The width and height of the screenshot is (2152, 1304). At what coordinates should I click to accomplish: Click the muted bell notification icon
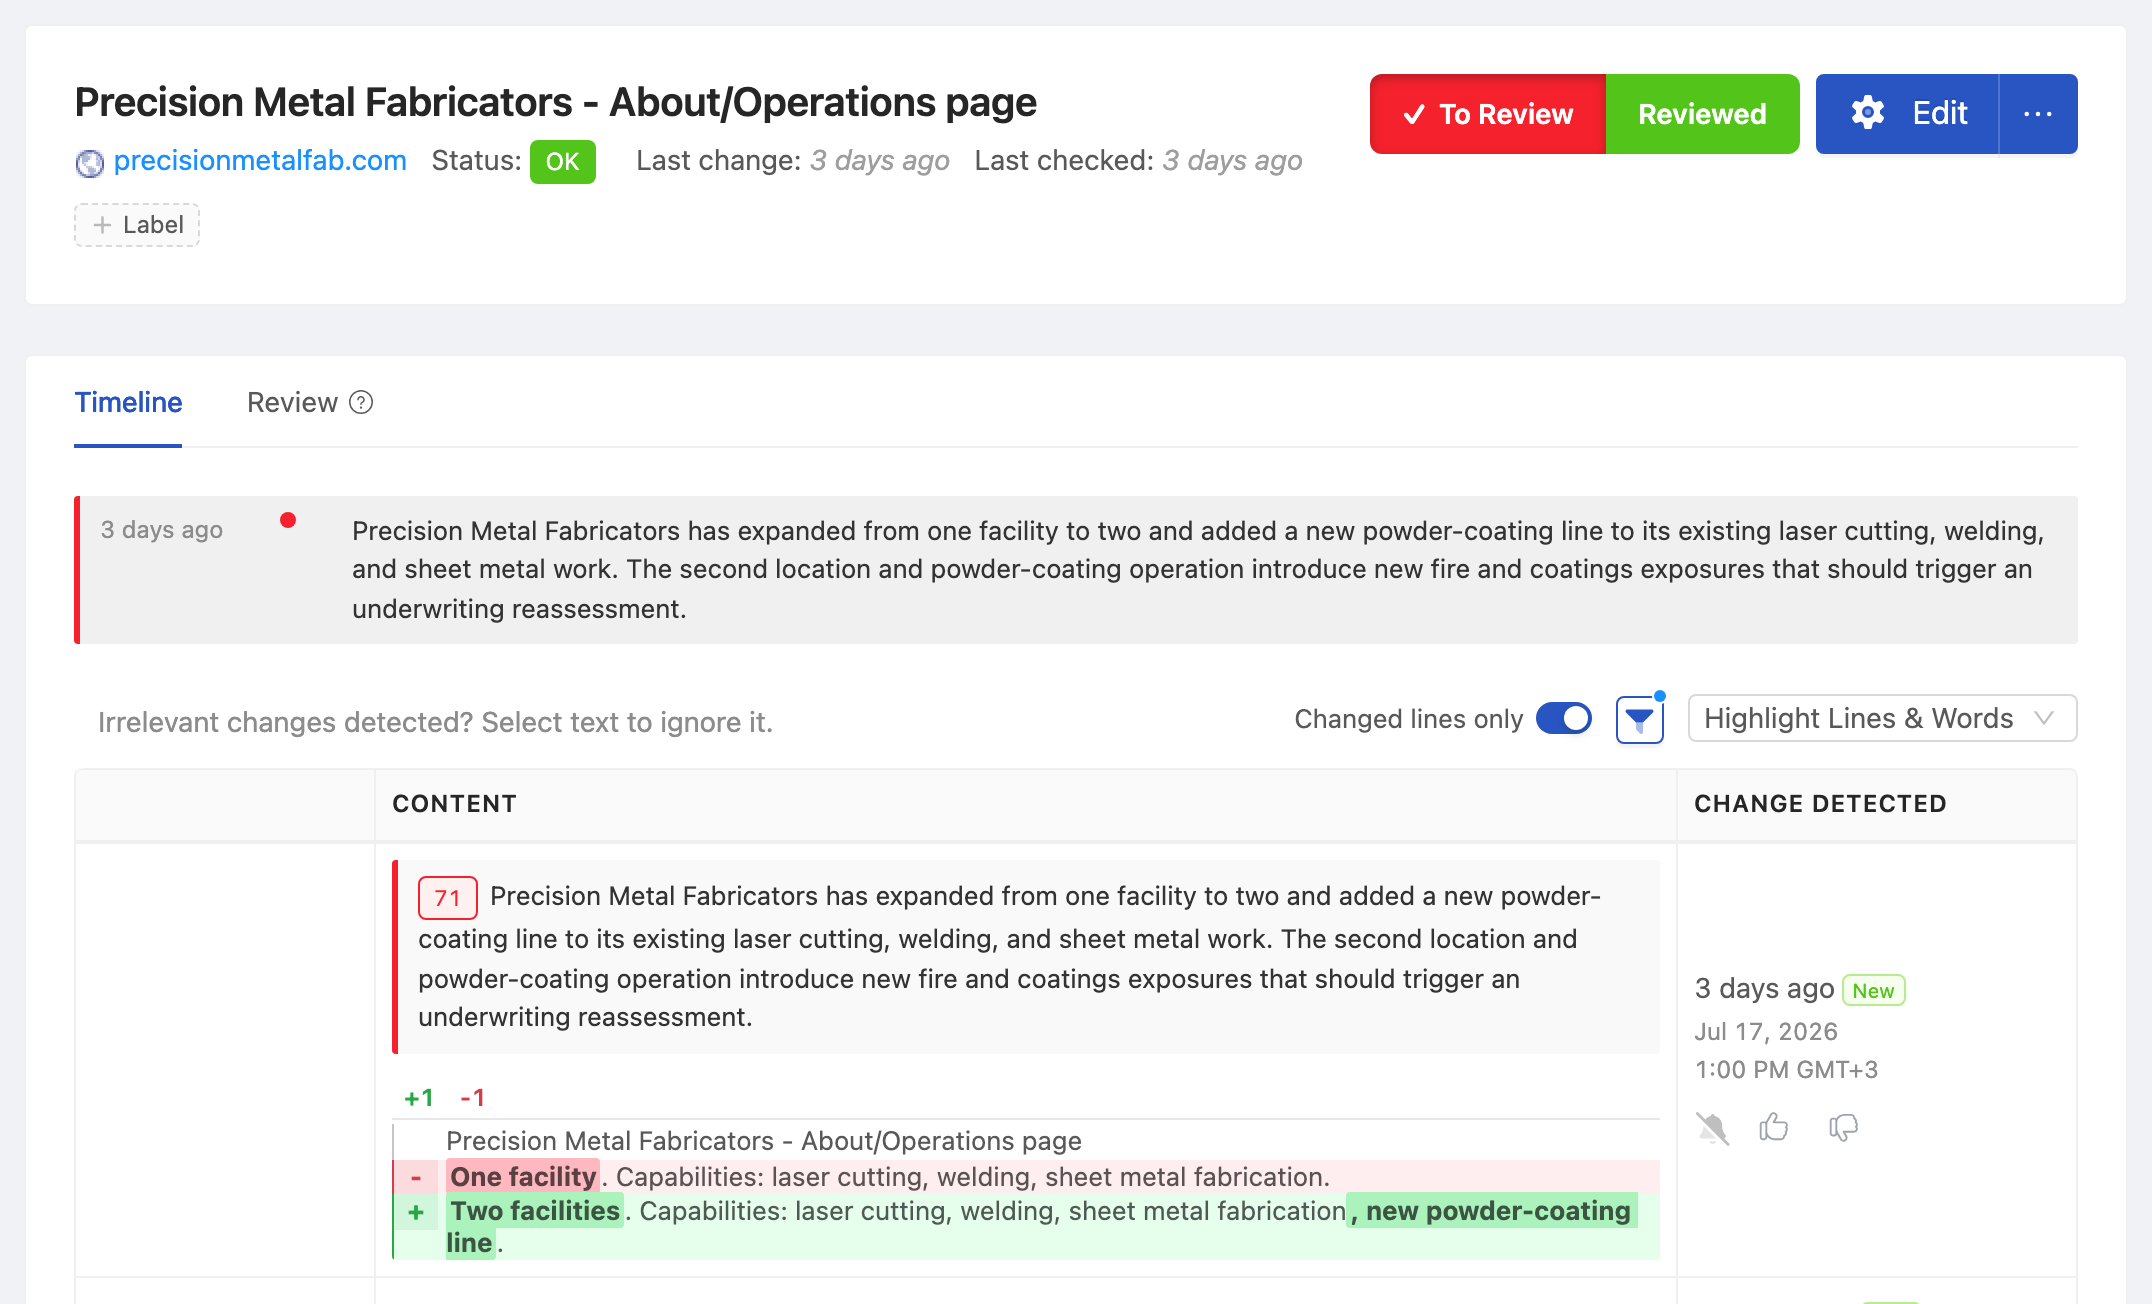(x=1712, y=1128)
